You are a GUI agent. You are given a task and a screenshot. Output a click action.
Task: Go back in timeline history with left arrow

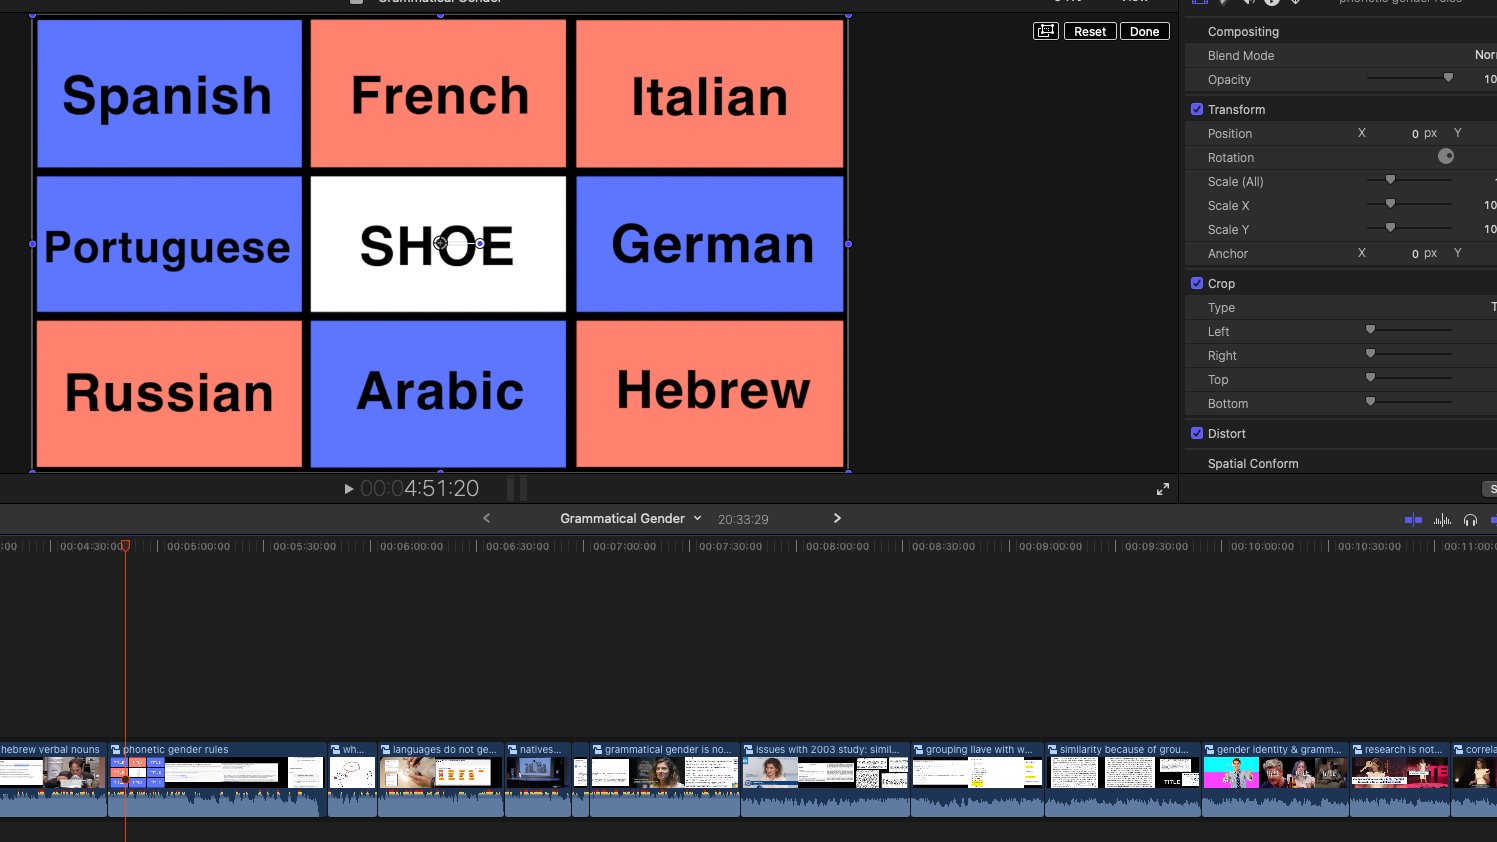click(487, 518)
